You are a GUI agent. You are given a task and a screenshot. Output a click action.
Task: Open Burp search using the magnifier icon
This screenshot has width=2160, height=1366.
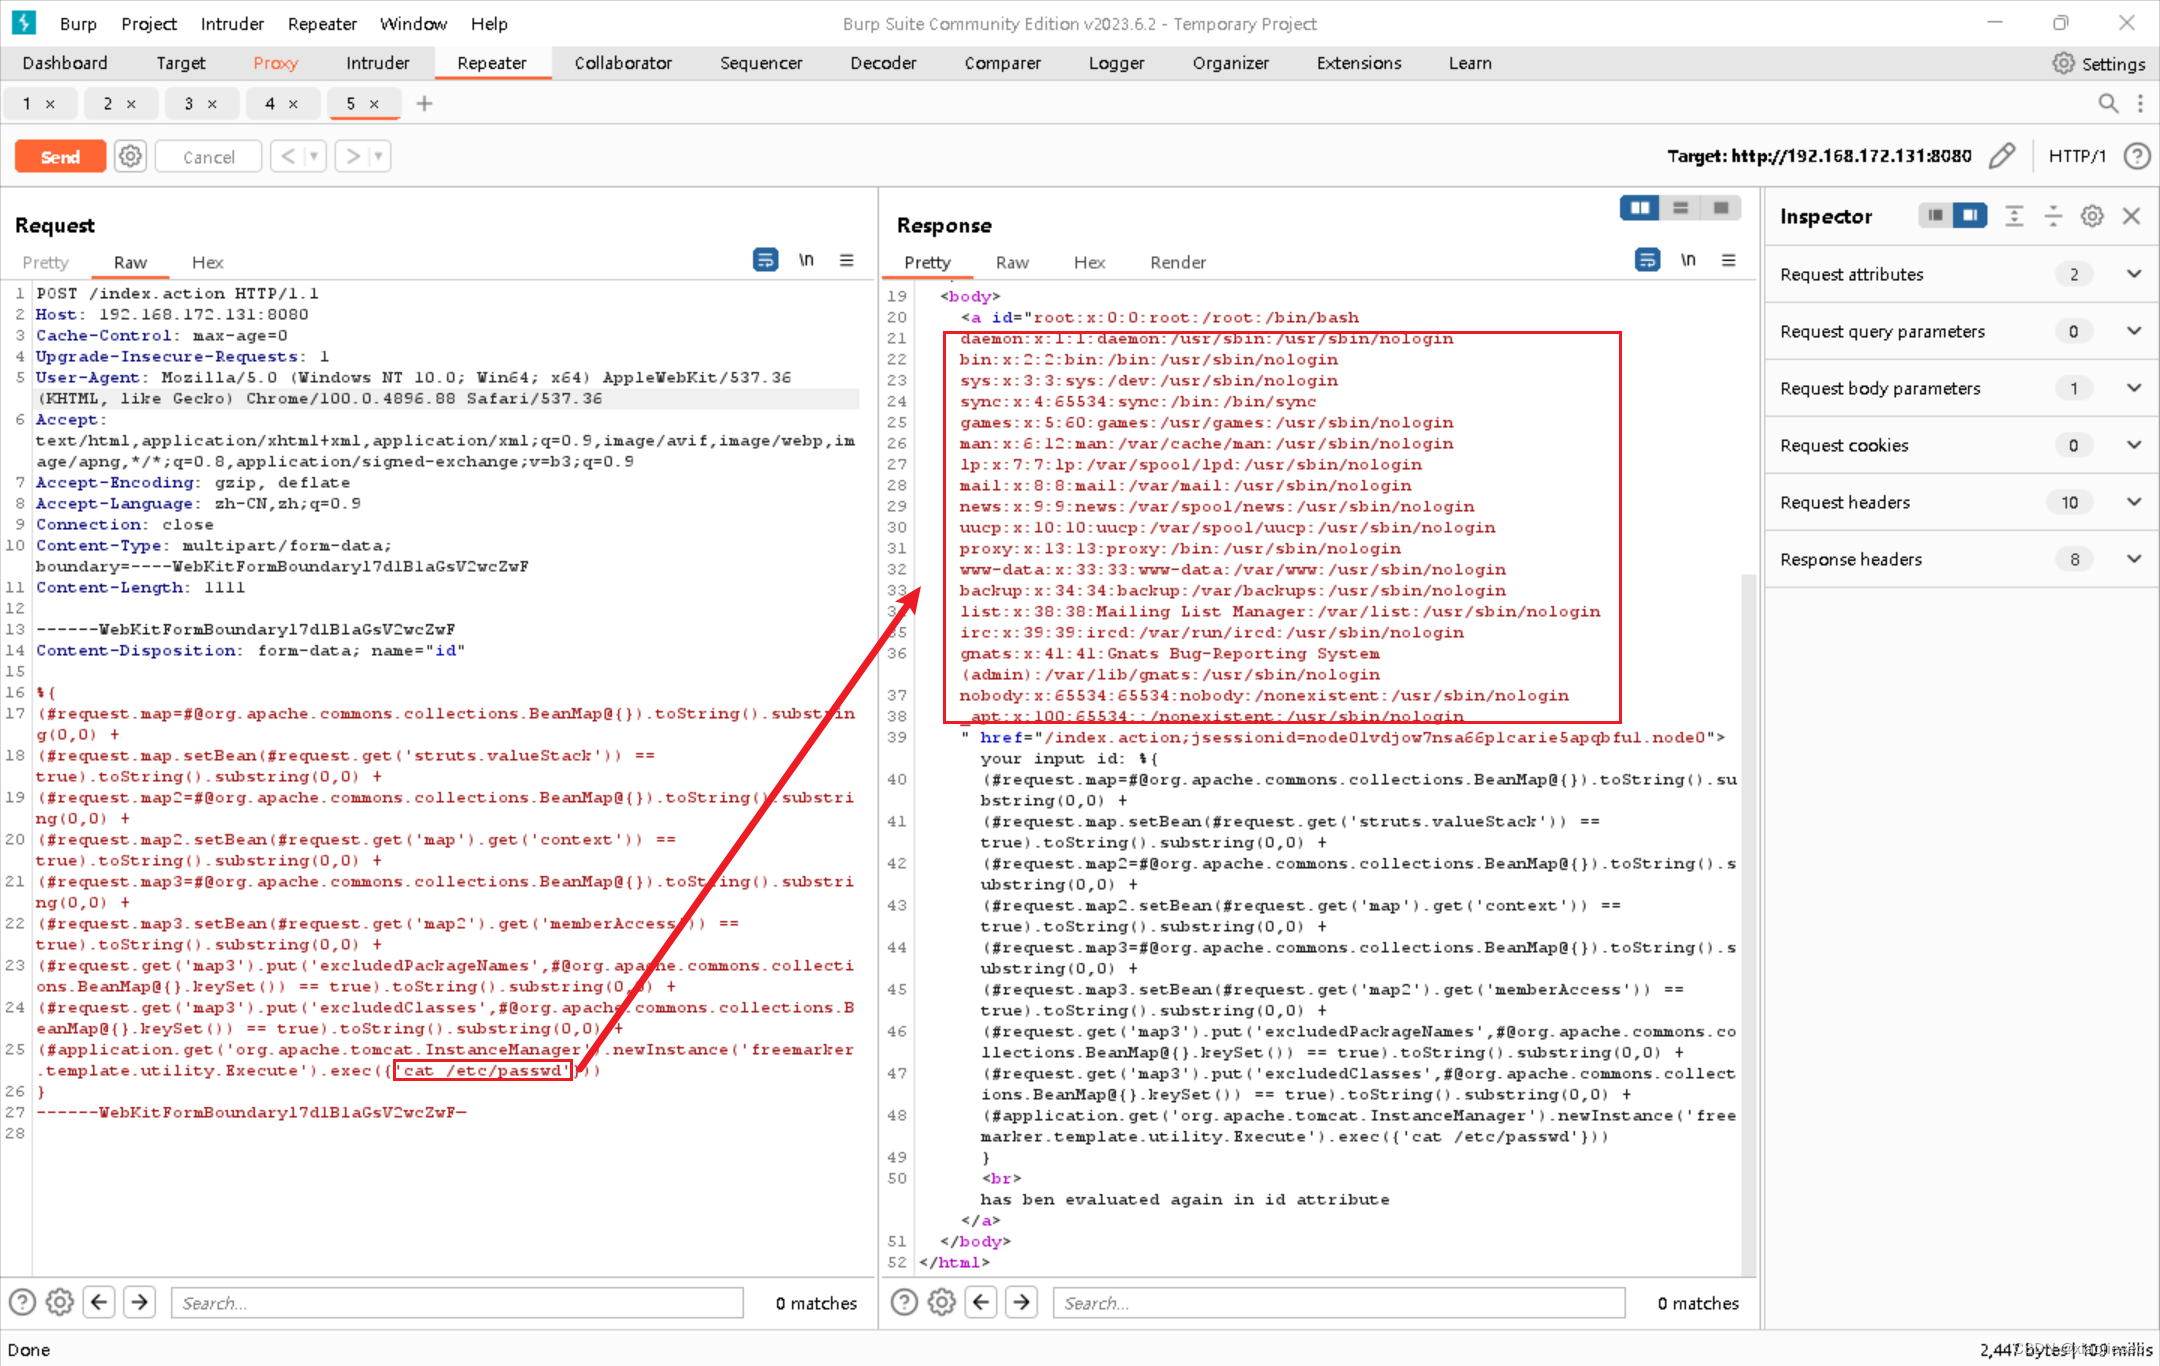[2108, 103]
